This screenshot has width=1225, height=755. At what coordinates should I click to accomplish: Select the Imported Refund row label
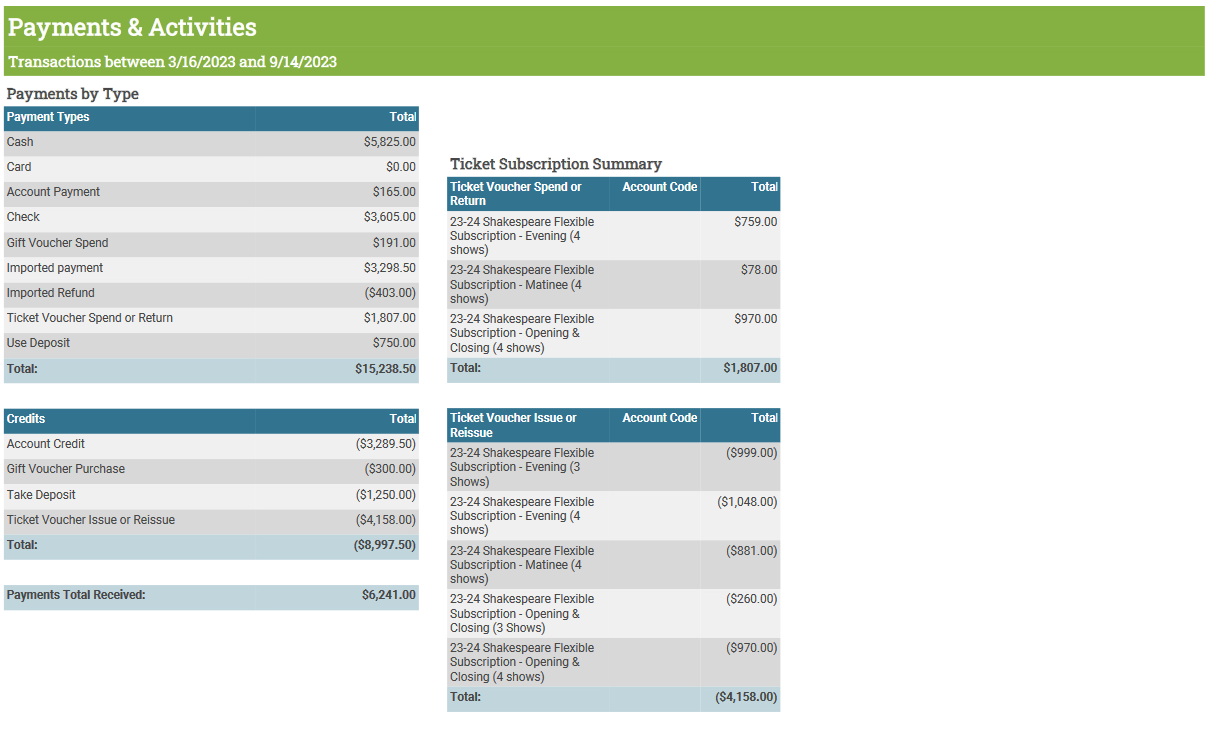[50, 293]
